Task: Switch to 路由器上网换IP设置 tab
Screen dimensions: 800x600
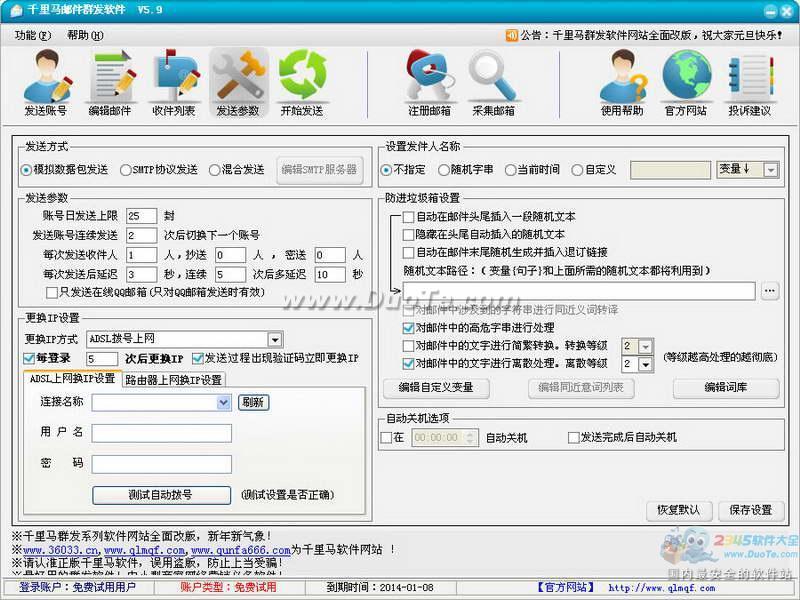Action: [x=173, y=380]
